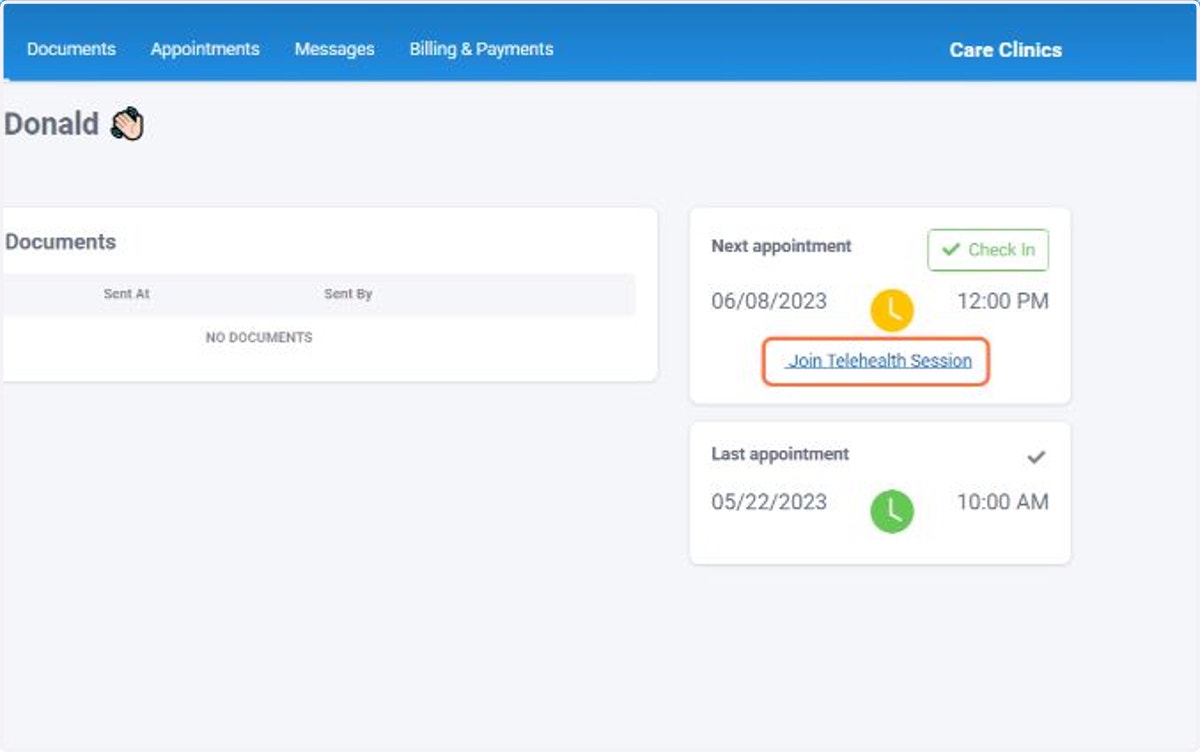The width and height of the screenshot is (1200, 752).
Task: Click the NO DOCUMENTS text
Action: click(259, 338)
